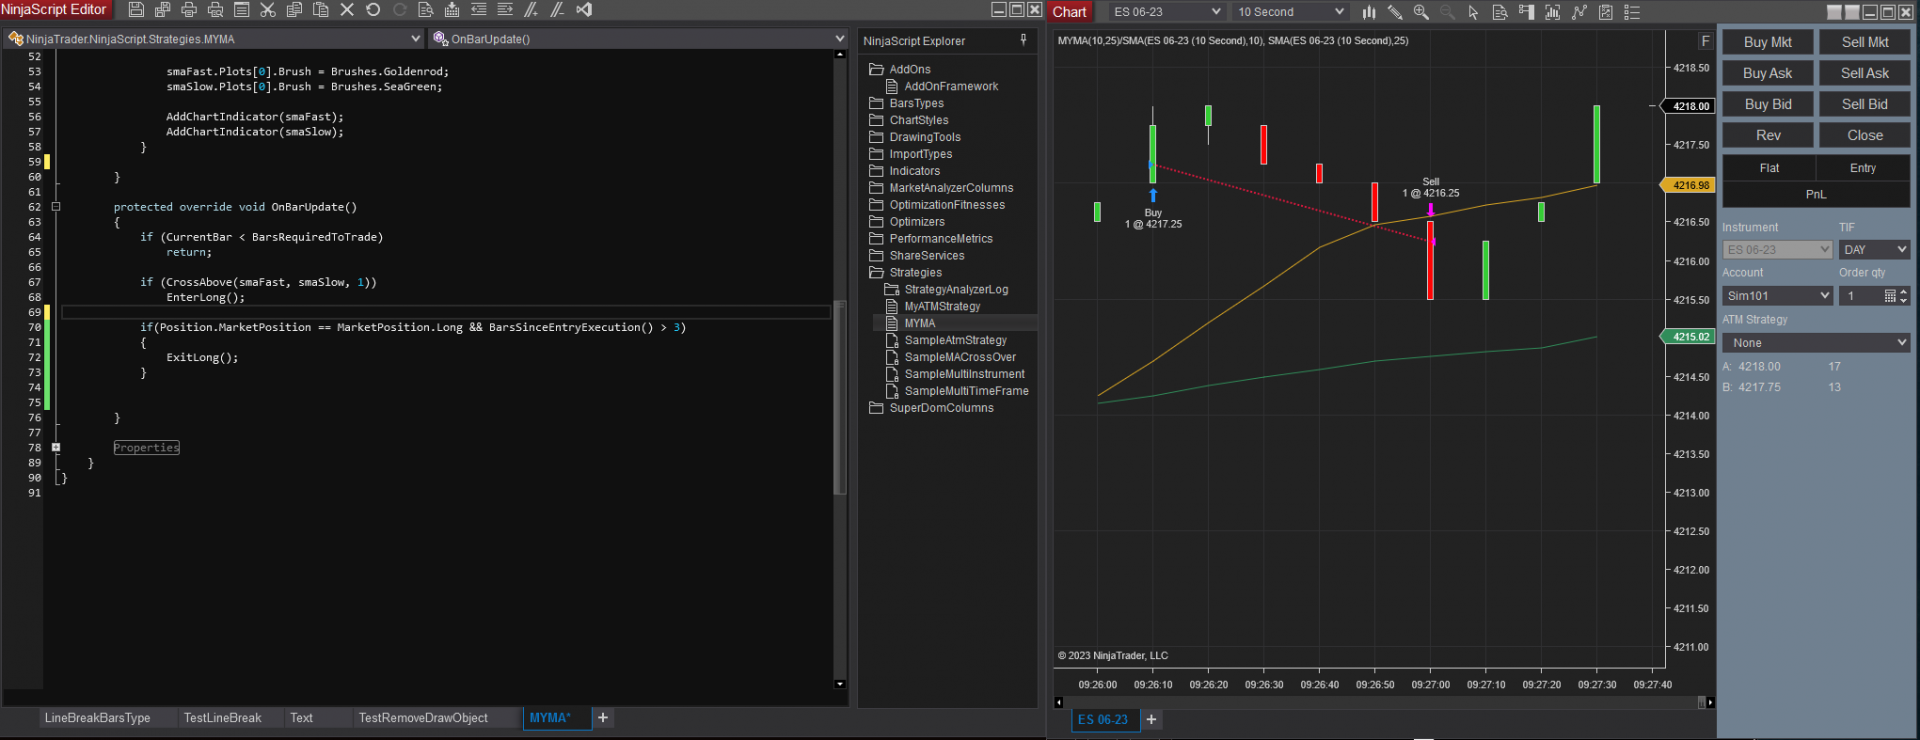Click the chart Zoom In magnifier
Screen dimensions: 1920x740
1421,12
